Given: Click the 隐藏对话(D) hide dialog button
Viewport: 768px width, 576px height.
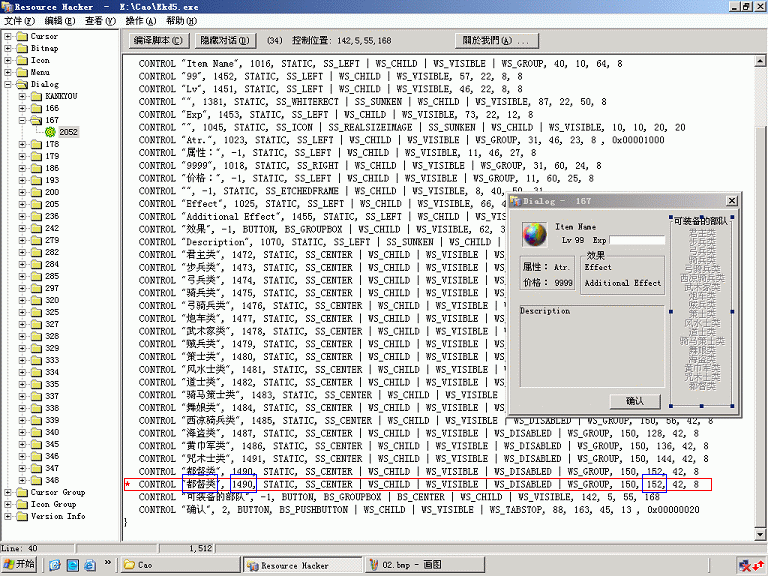Looking at the screenshot, I should (225, 40).
